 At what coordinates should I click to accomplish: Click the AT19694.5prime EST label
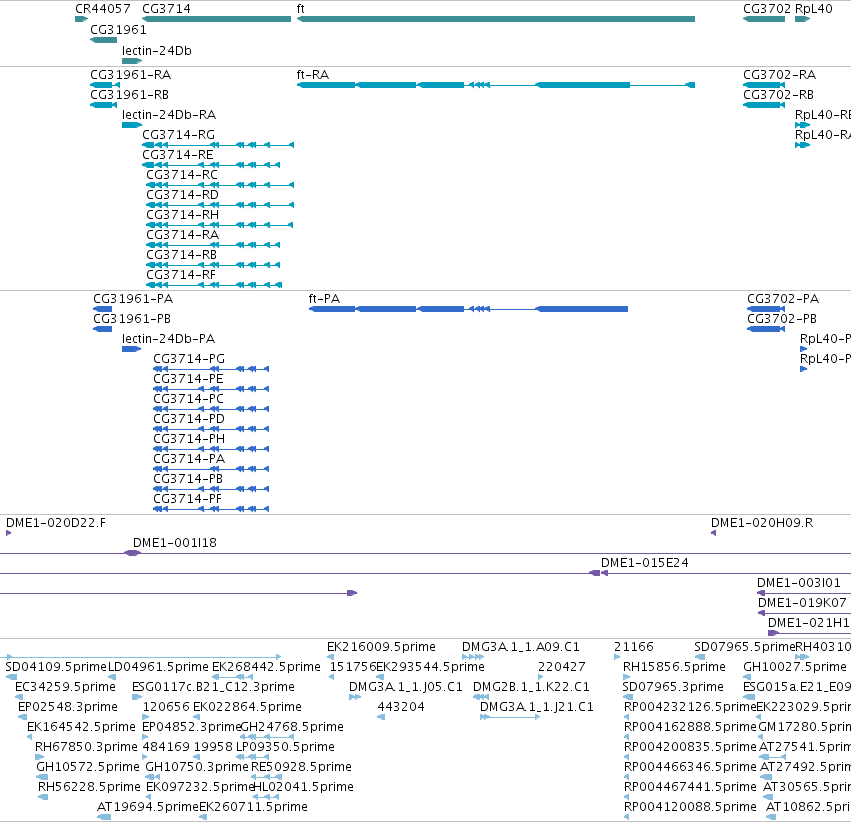click(x=148, y=807)
